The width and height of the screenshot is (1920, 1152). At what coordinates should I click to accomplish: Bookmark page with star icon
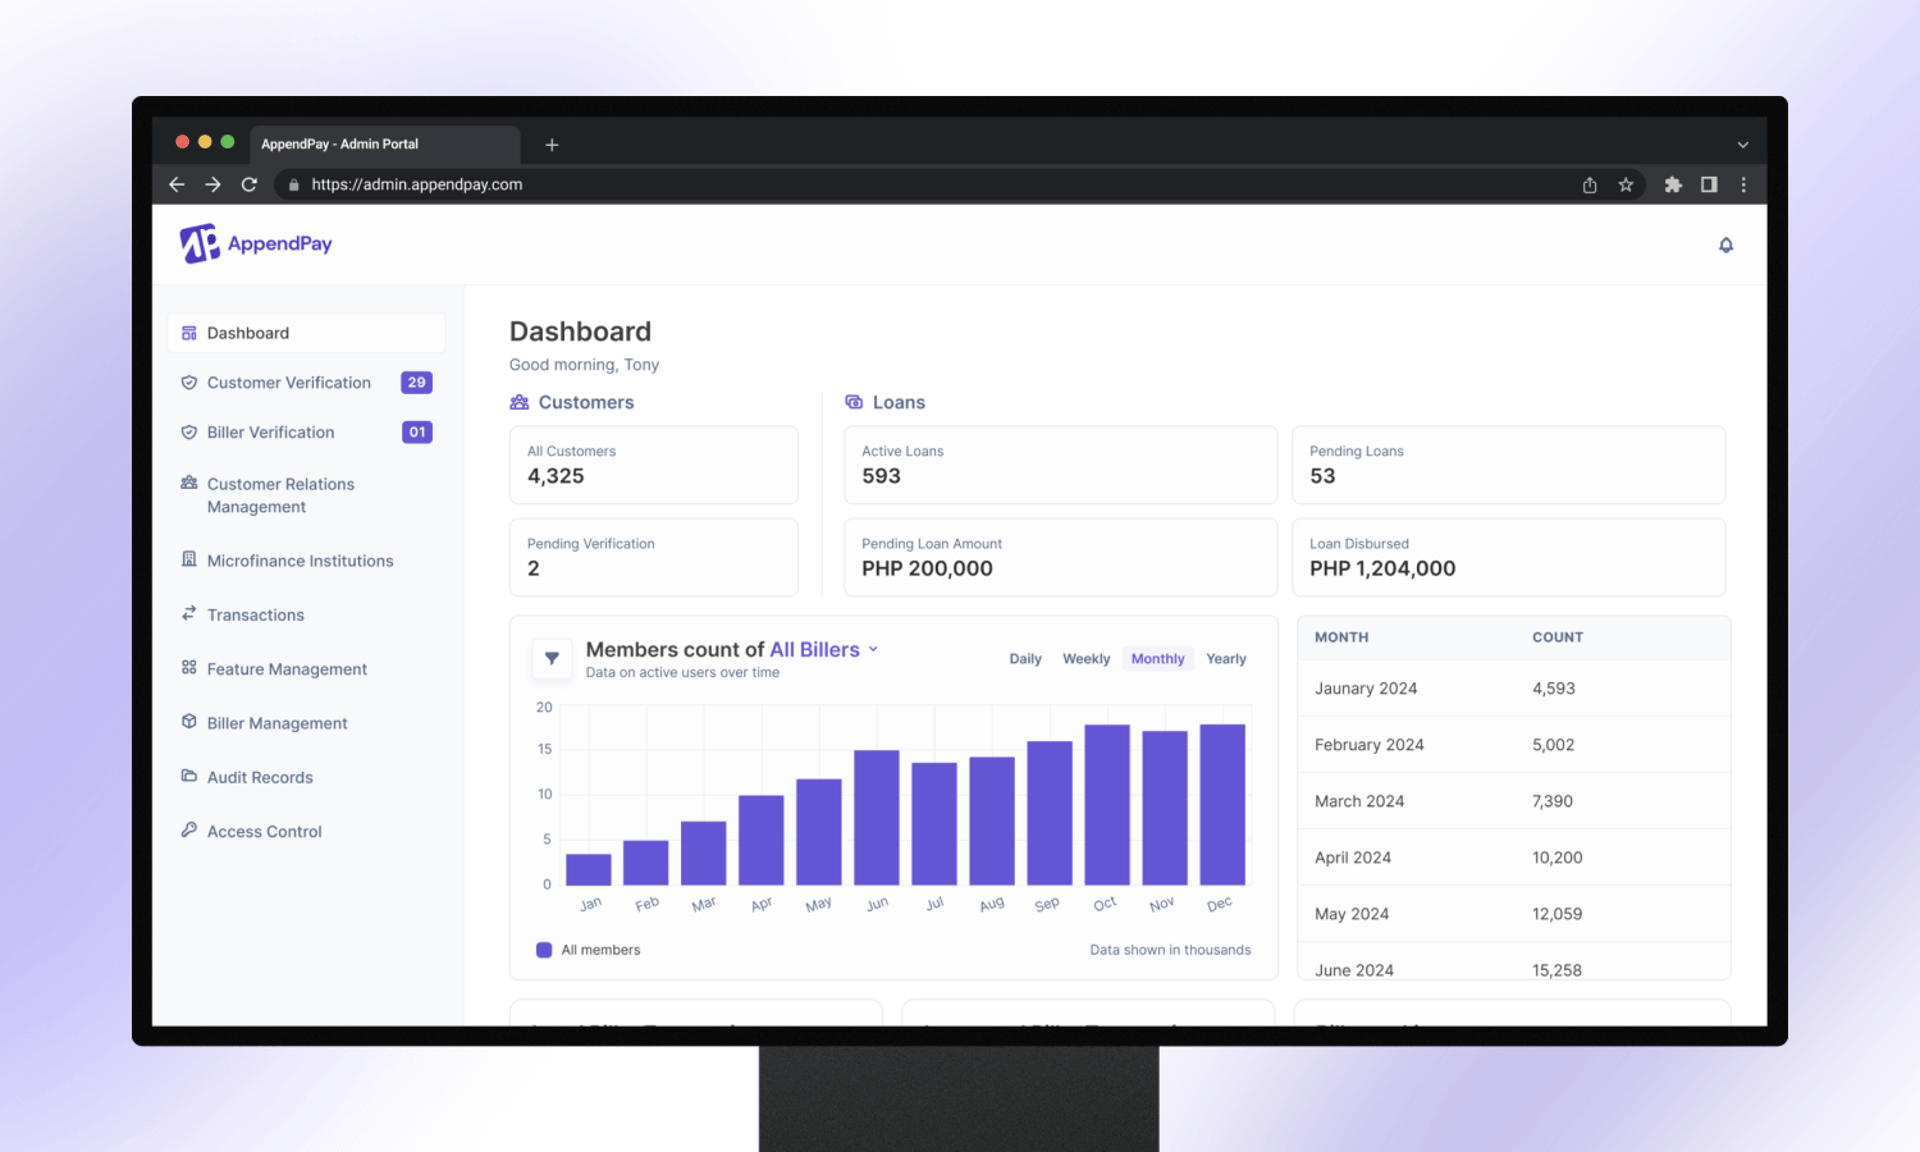coord(1625,184)
